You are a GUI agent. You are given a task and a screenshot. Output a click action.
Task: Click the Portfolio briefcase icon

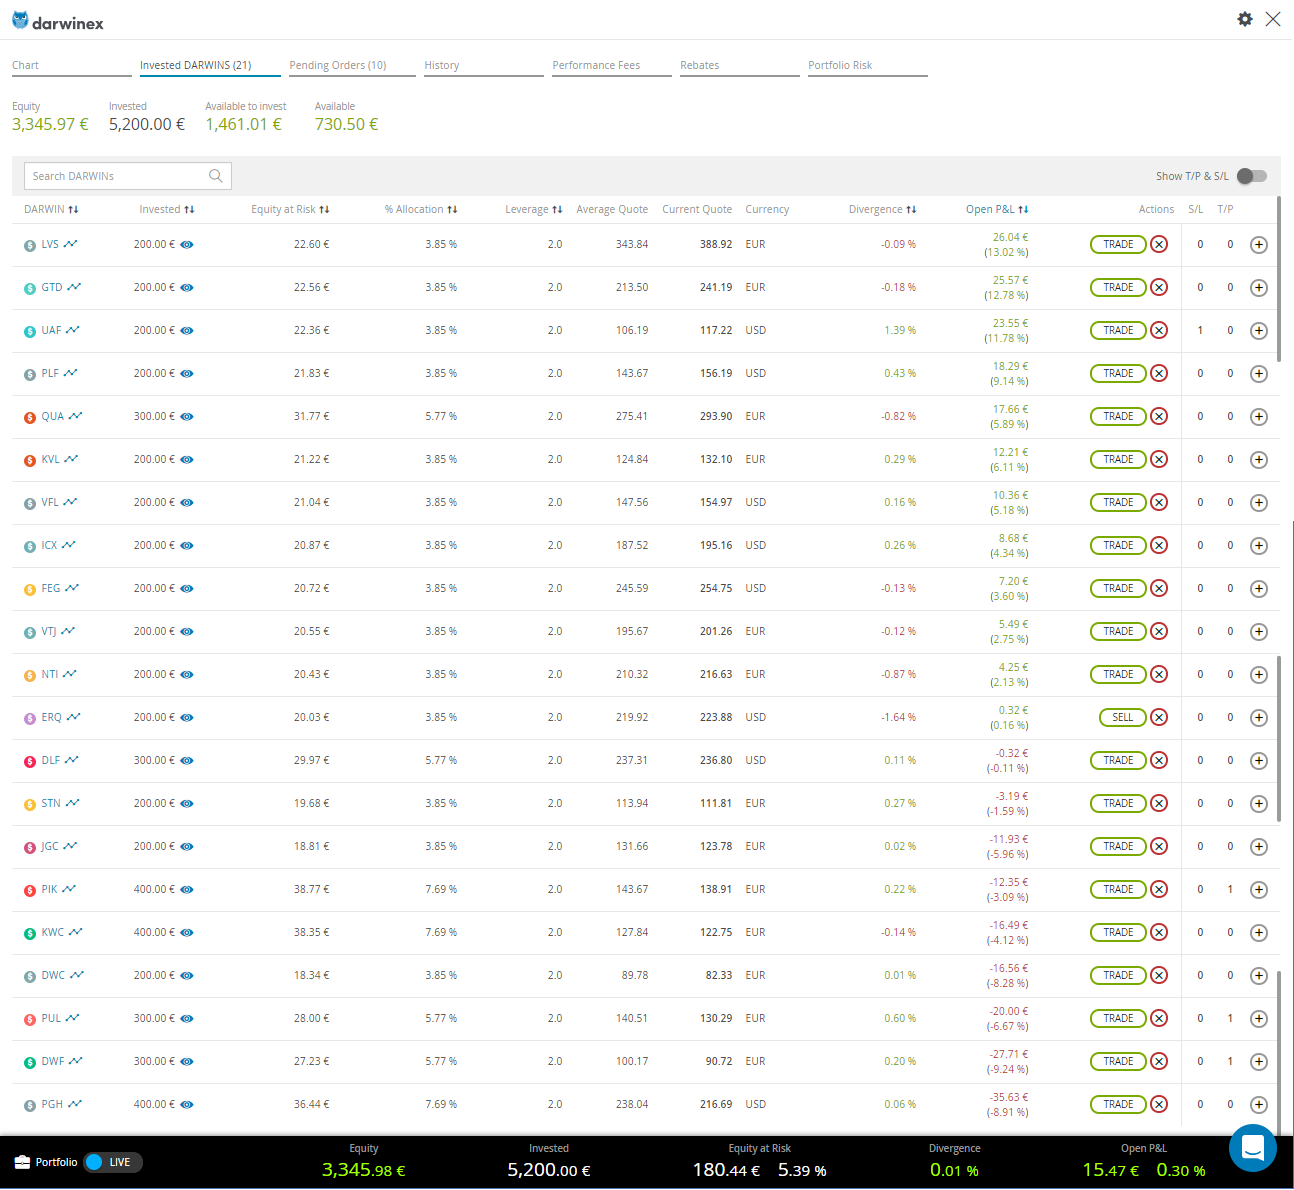pos(23,1162)
